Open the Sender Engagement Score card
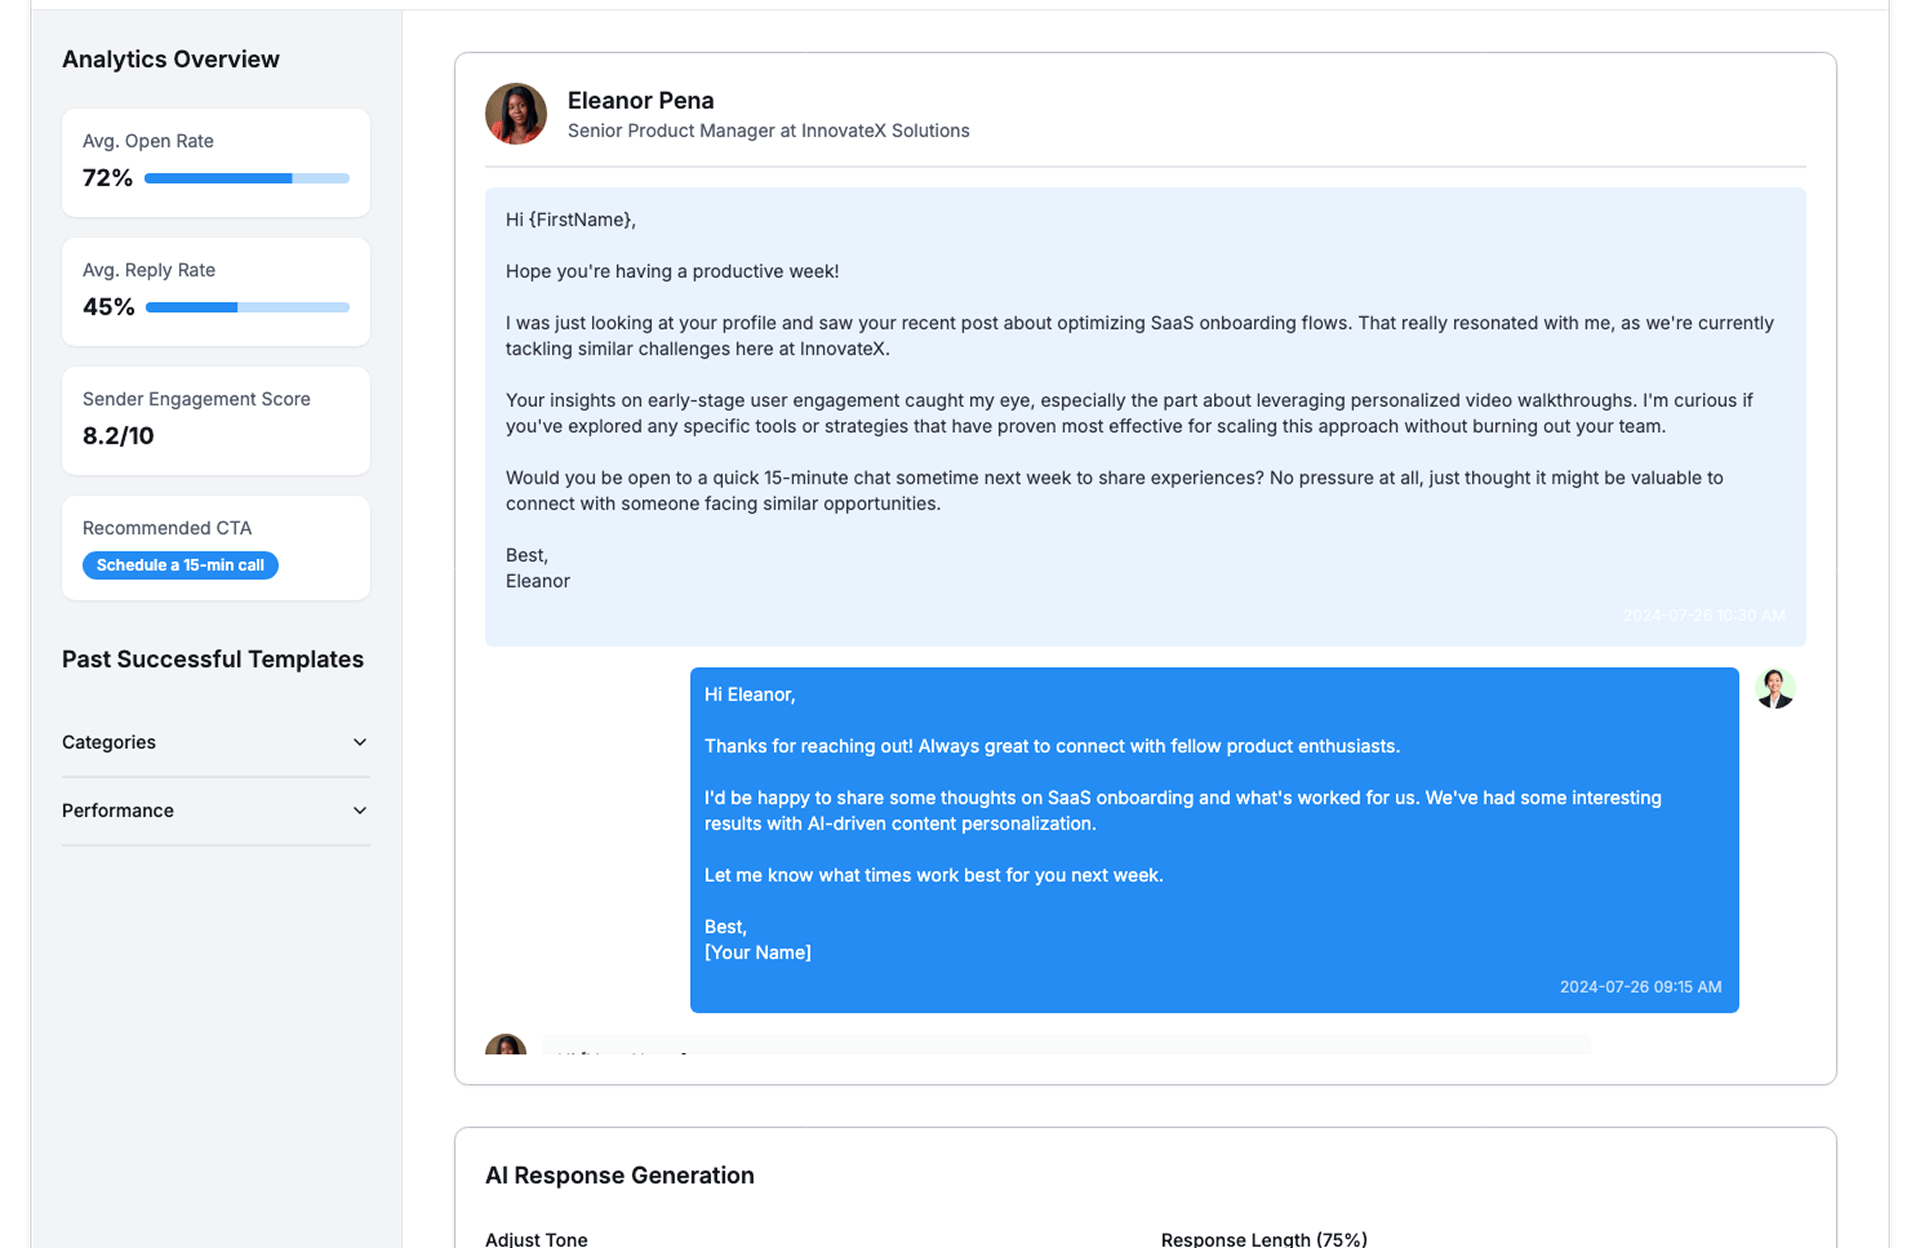1920x1248 pixels. coord(215,420)
